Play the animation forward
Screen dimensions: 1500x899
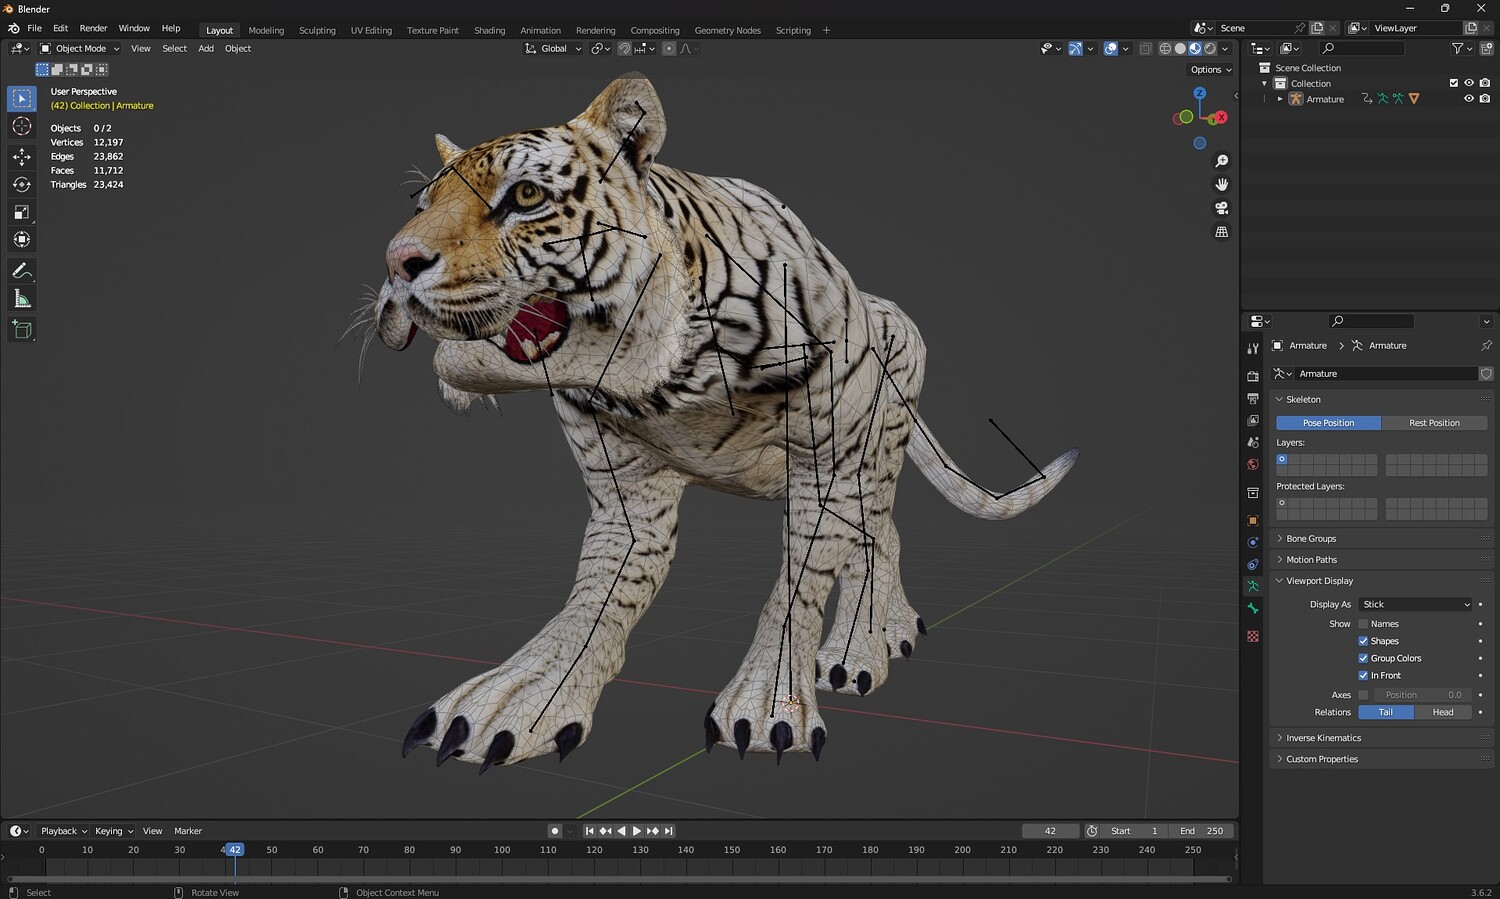tap(637, 831)
